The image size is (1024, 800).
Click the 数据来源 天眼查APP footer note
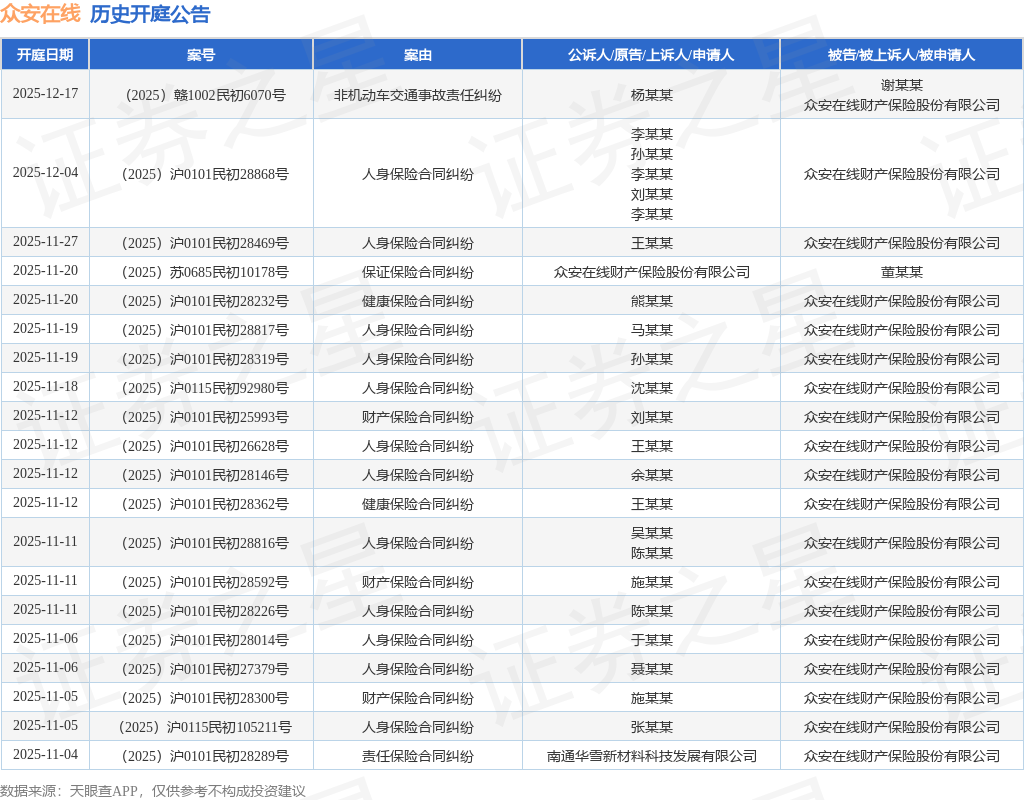point(153,791)
